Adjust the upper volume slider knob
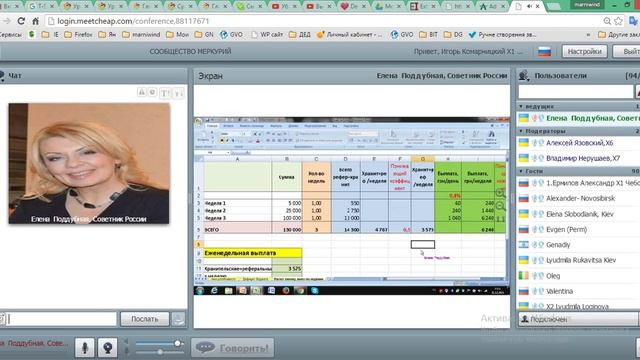Image resolution: width=640 pixels, height=360 pixels. pos(178,343)
